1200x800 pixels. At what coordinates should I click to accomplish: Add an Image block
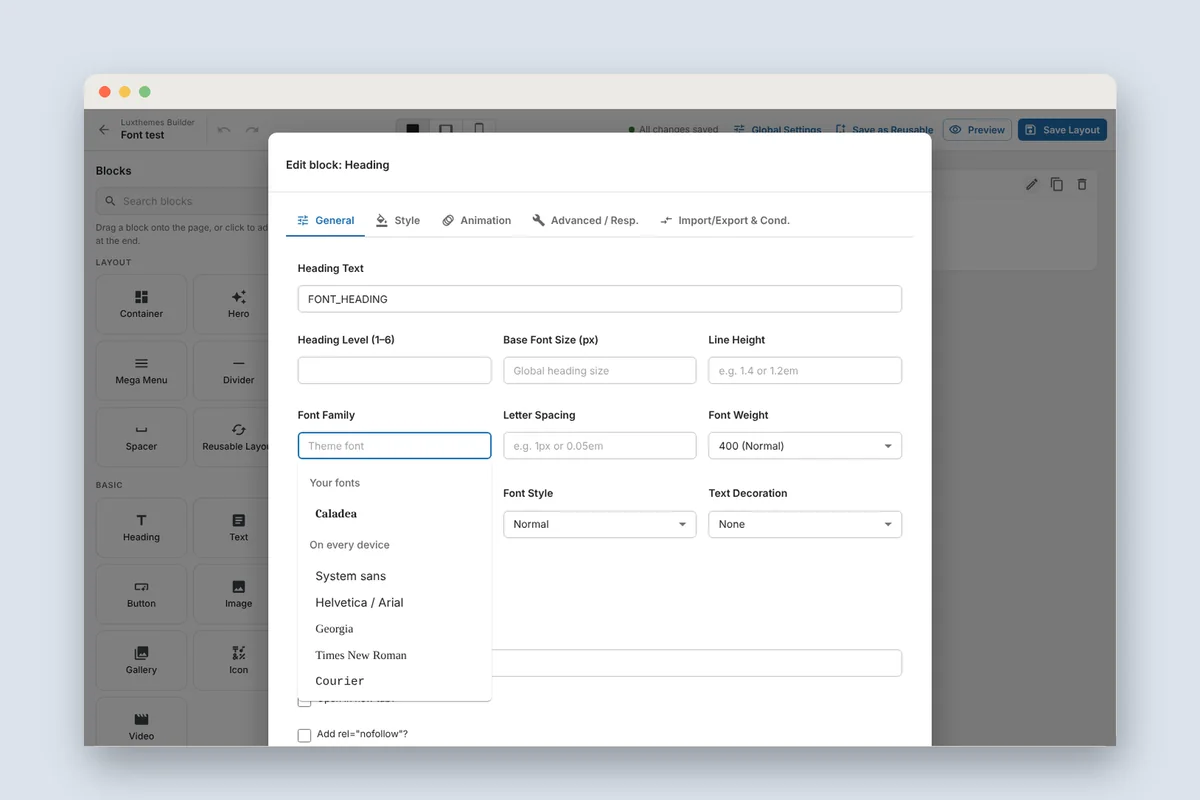pos(231,594)
